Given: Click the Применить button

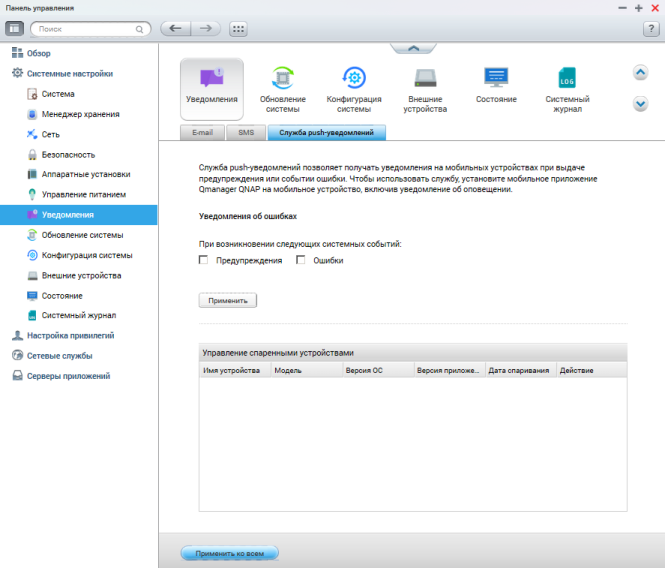Looking at the screenshot, I should 228,300.
